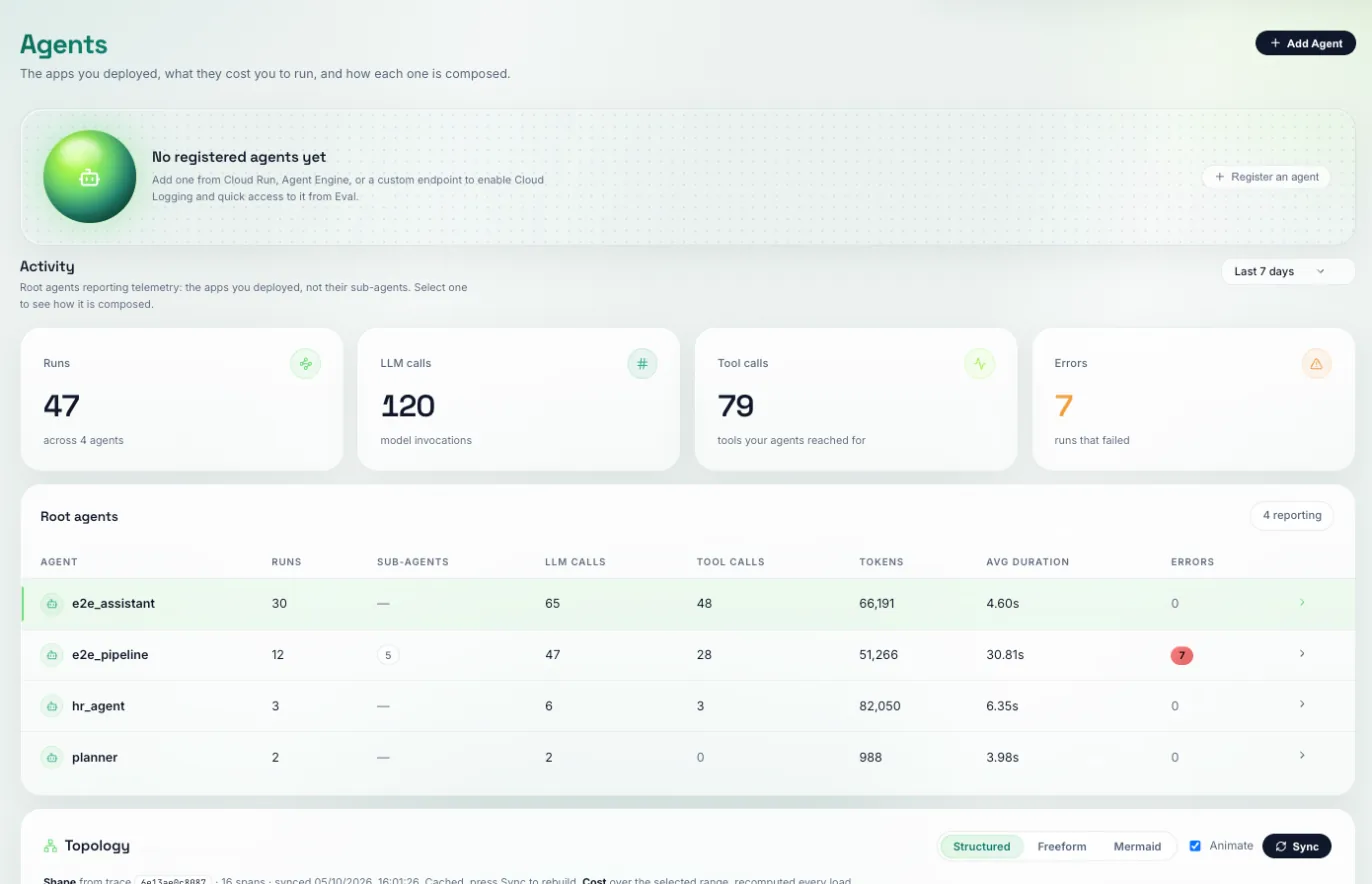The image size is (1372, 884).
Task: Click the LLM calls hash icon
Action: [x=642, y=364]
